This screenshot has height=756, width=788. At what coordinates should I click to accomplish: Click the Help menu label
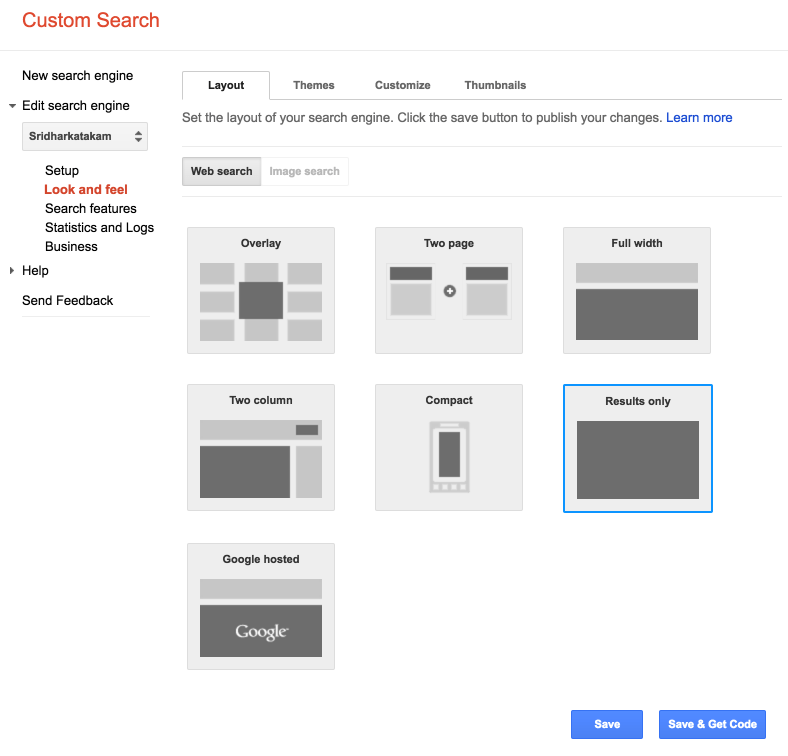point(35,270)
